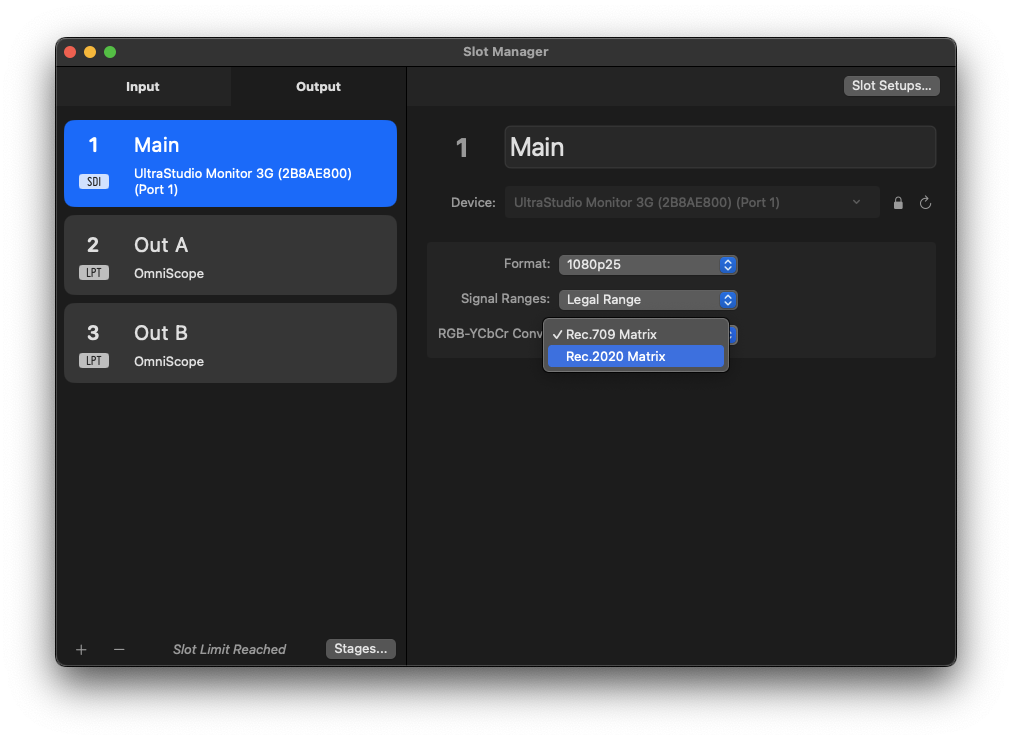Select slot 3 Out B in list
Screen dimensions: 1012x740
[x=230, y=344]
